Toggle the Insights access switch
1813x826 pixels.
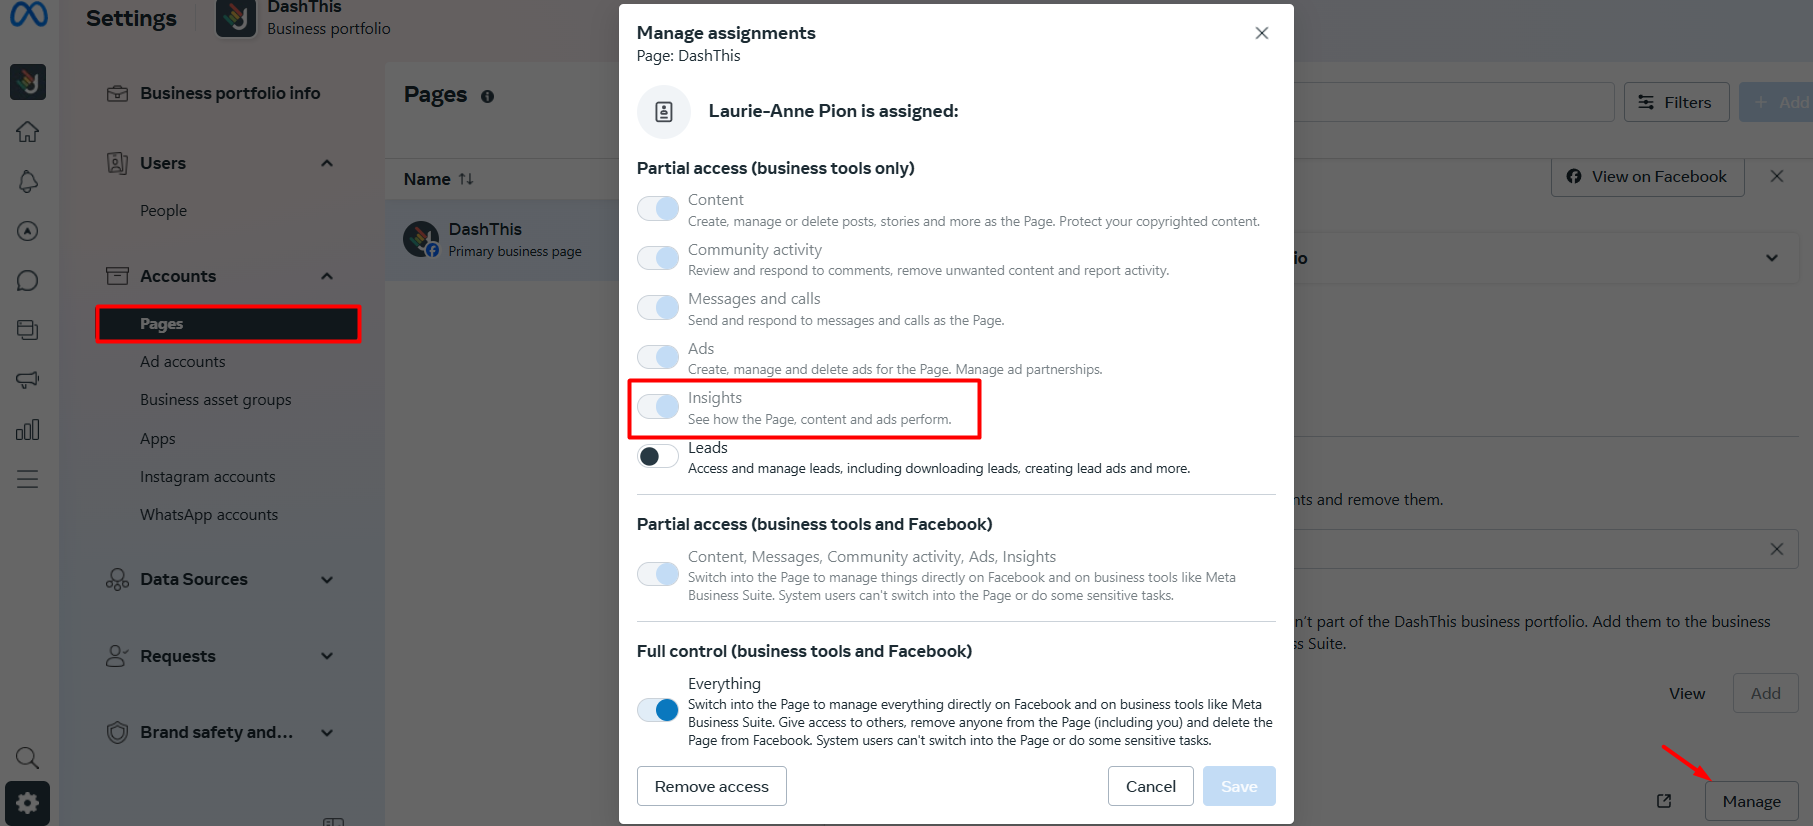point(658,407)
